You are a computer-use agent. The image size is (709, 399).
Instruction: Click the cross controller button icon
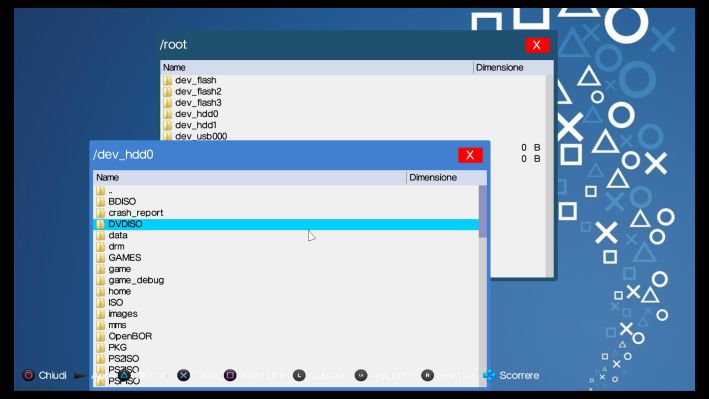[x=184, y=375]
